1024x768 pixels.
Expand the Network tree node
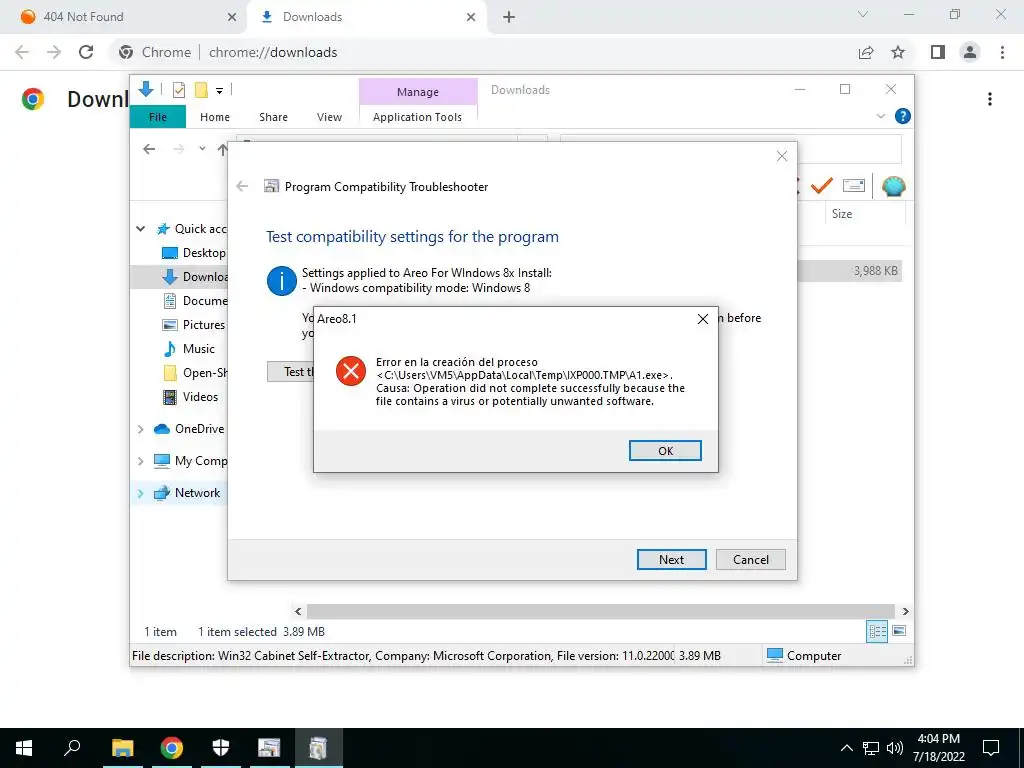pyautogui.click(x=140, y=493)
